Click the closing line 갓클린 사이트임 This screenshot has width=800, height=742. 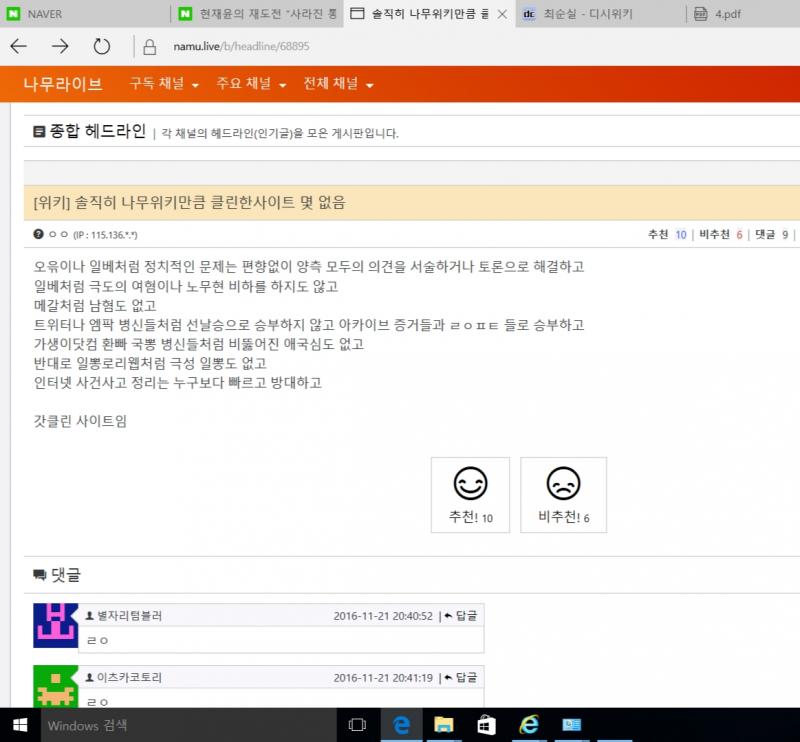coord(80,421)
